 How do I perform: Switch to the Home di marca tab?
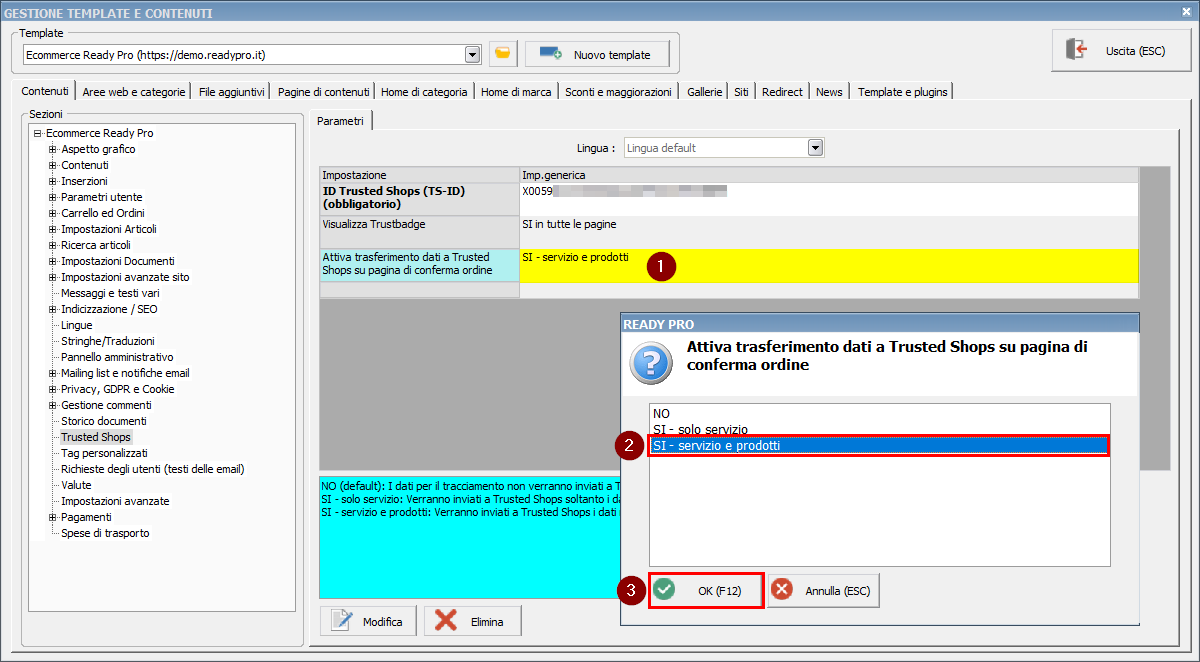516,92
